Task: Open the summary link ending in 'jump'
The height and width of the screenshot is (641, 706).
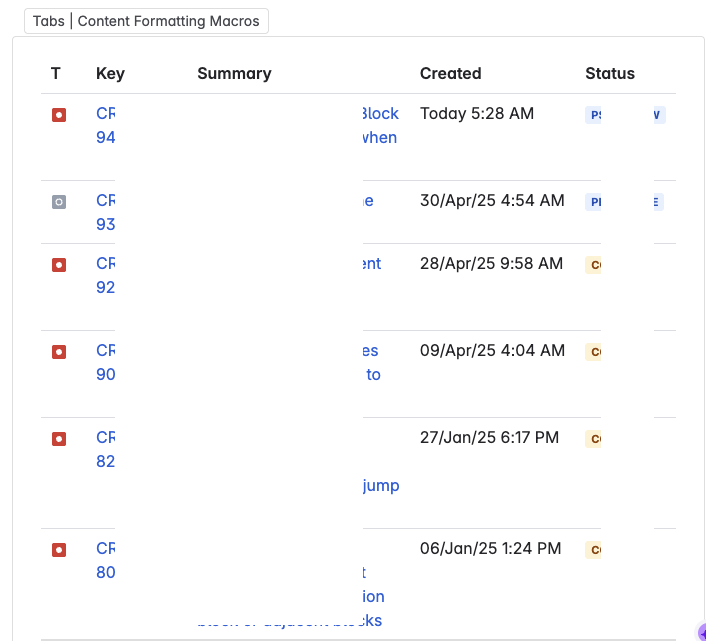Action: [381, 486]
